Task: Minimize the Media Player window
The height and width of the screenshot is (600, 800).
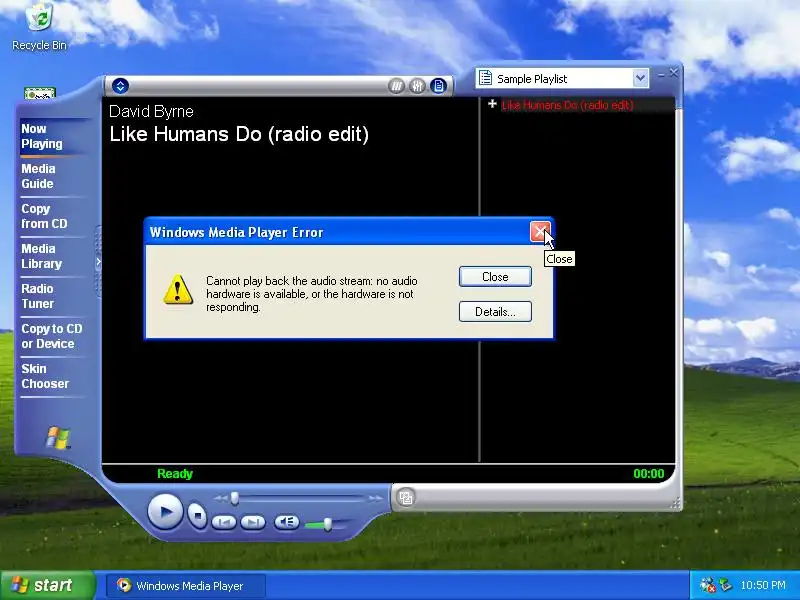Action: point(661,74)
